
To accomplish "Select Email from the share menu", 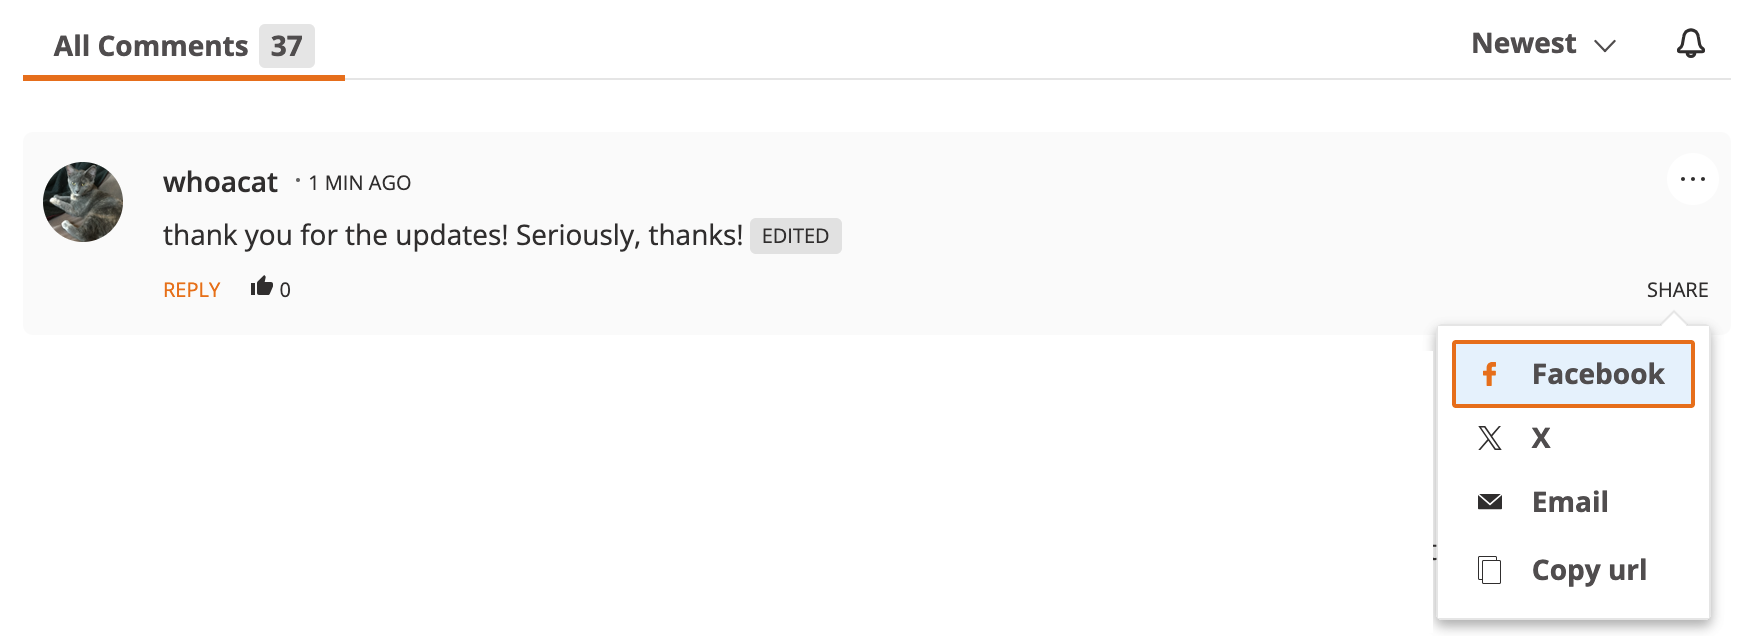I will pos(1569,501).
